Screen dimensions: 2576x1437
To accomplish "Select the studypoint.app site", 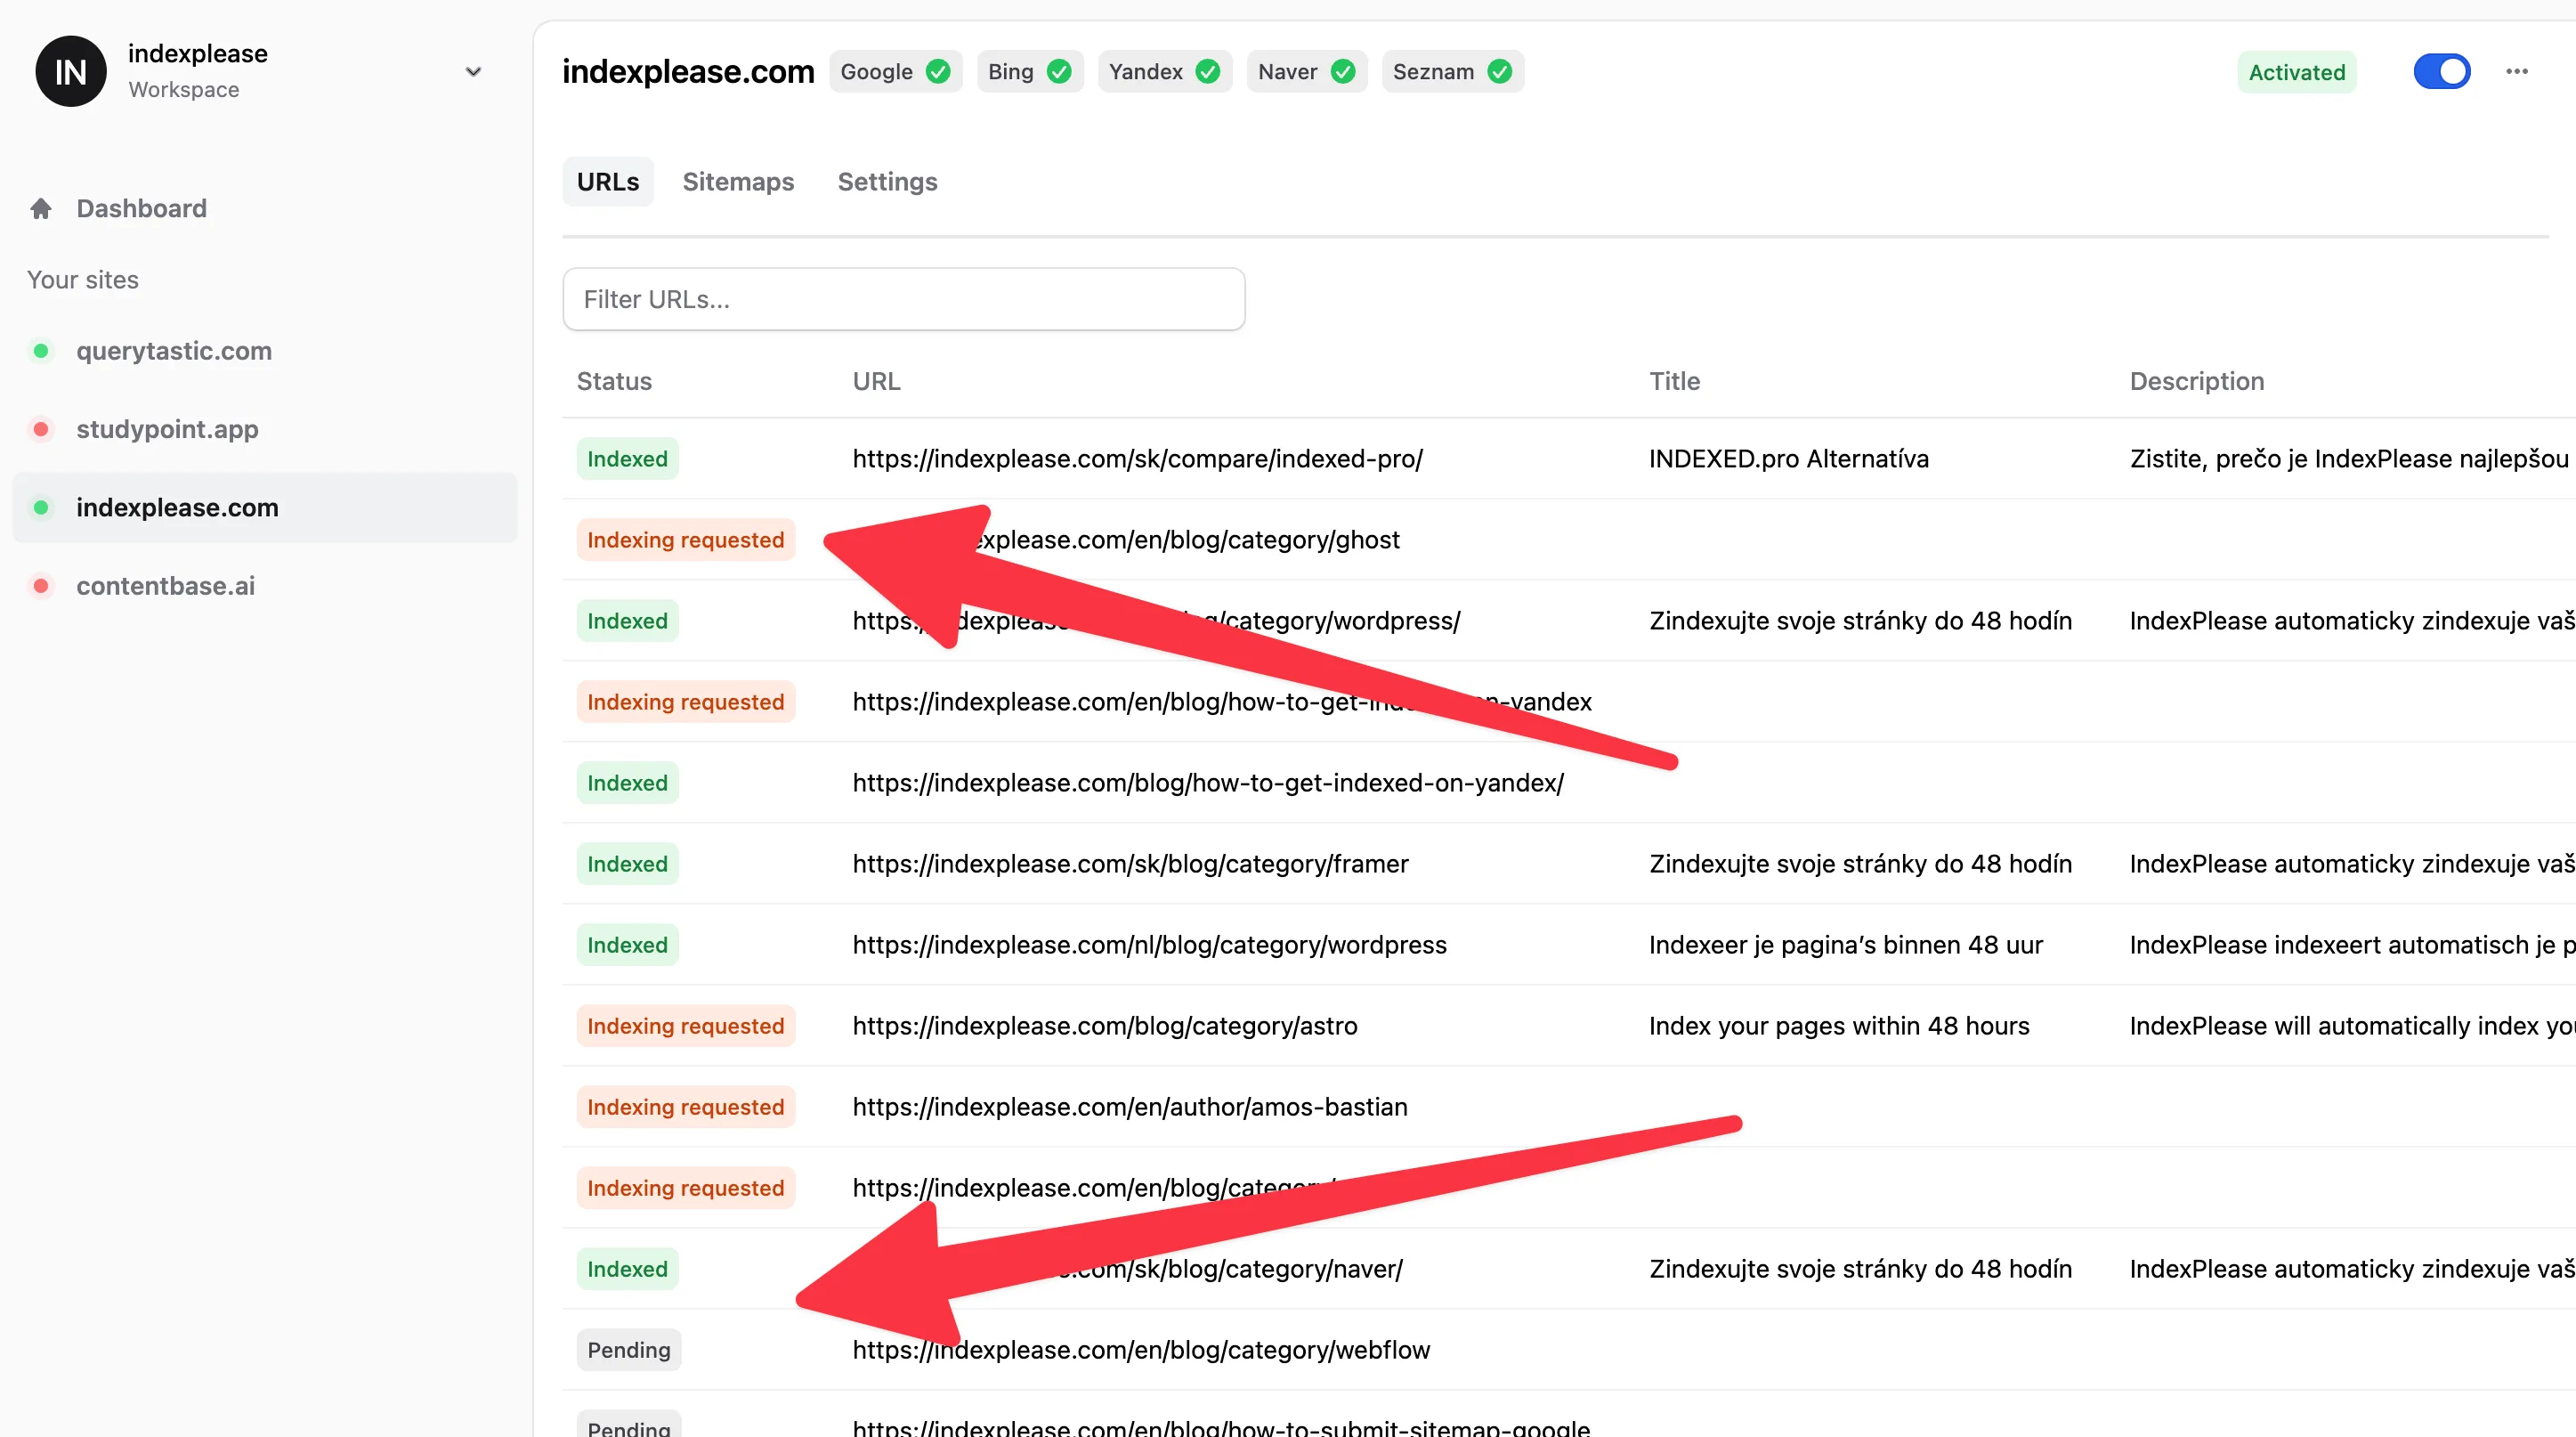I will 166,428.
